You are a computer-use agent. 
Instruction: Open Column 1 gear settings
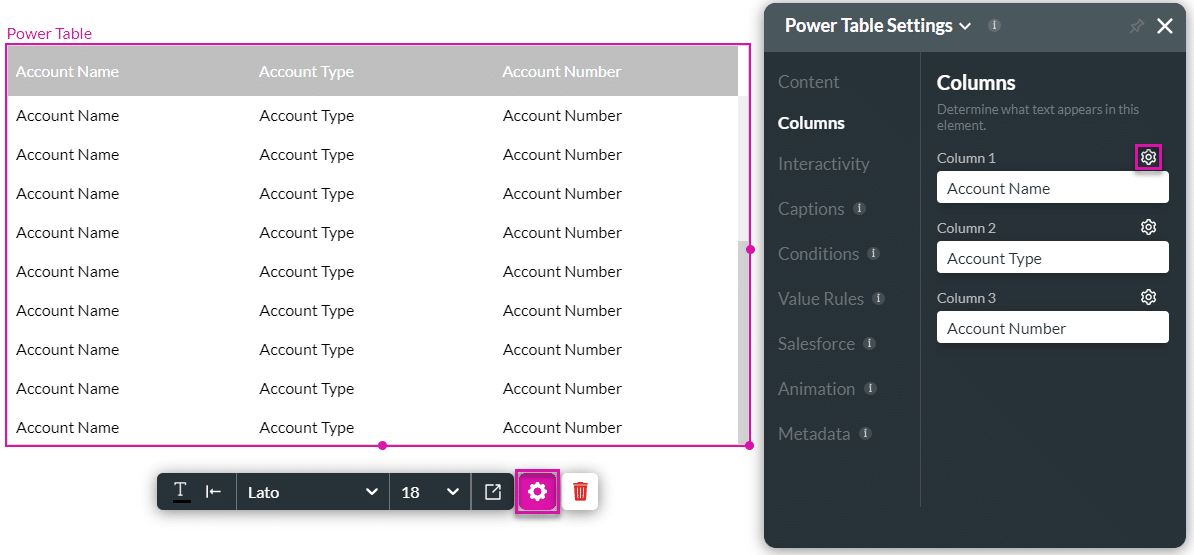point(1148,158)
